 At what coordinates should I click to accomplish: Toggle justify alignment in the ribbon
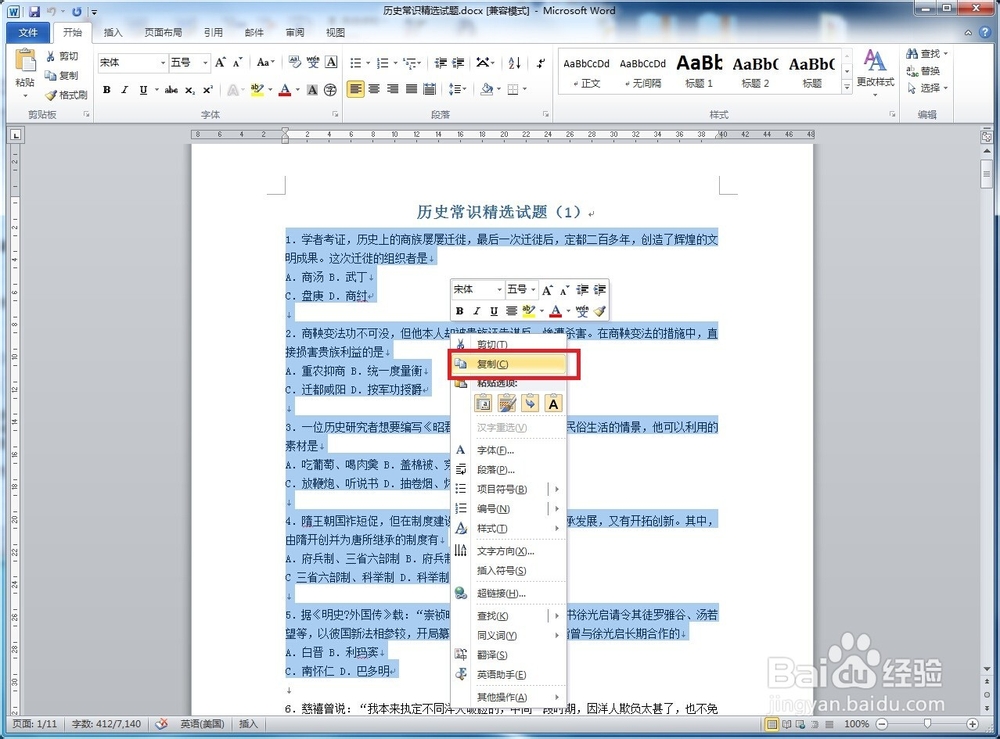point(411,89)
